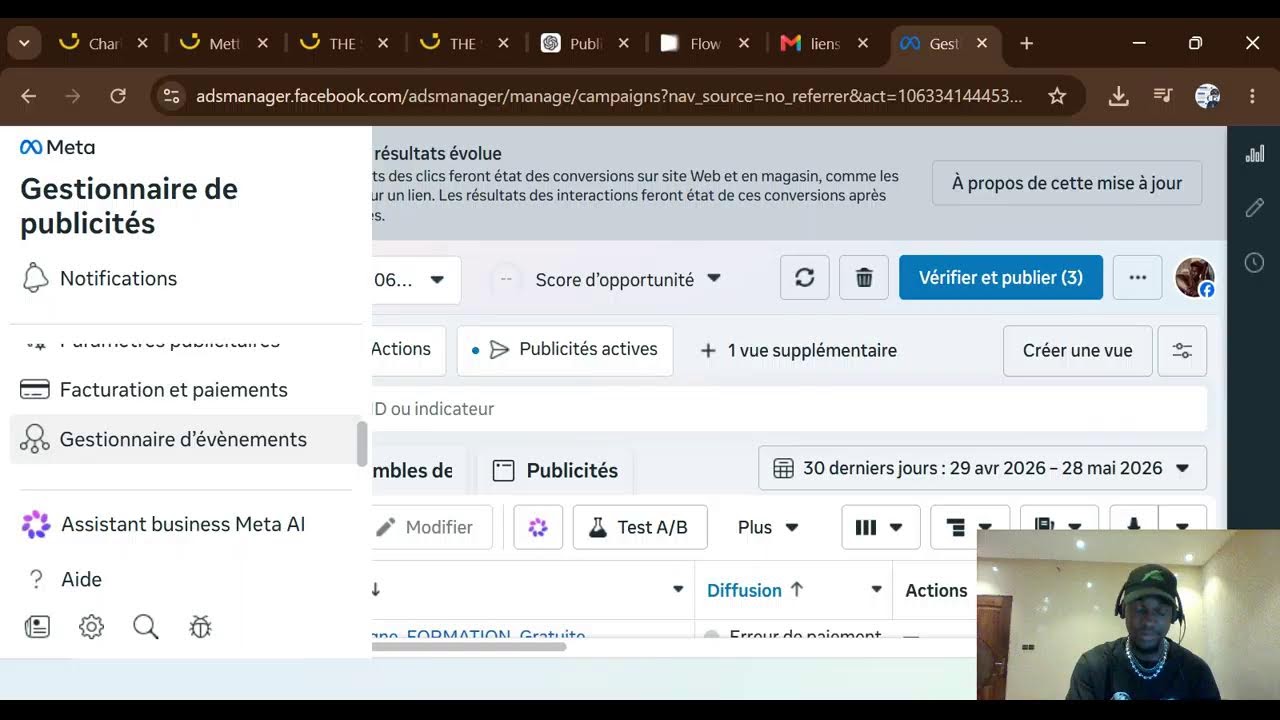1280x720 pixels.
Task: Click À propos de cette mise à jour
Action: click(1067, 183)
